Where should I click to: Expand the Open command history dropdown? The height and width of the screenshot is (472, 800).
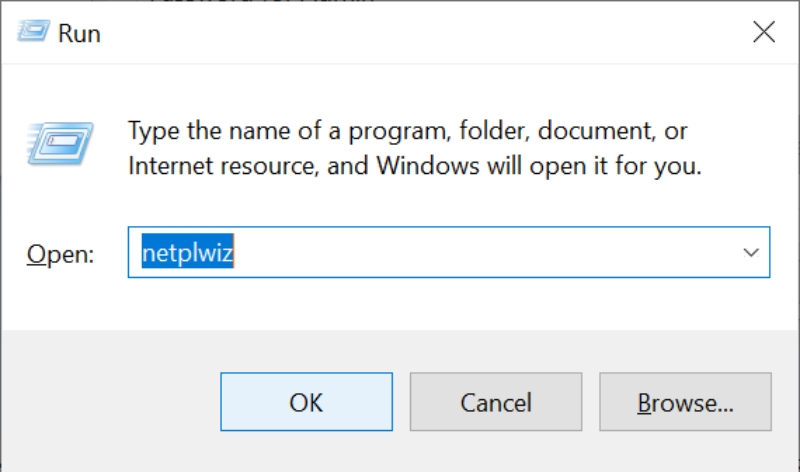752,253
